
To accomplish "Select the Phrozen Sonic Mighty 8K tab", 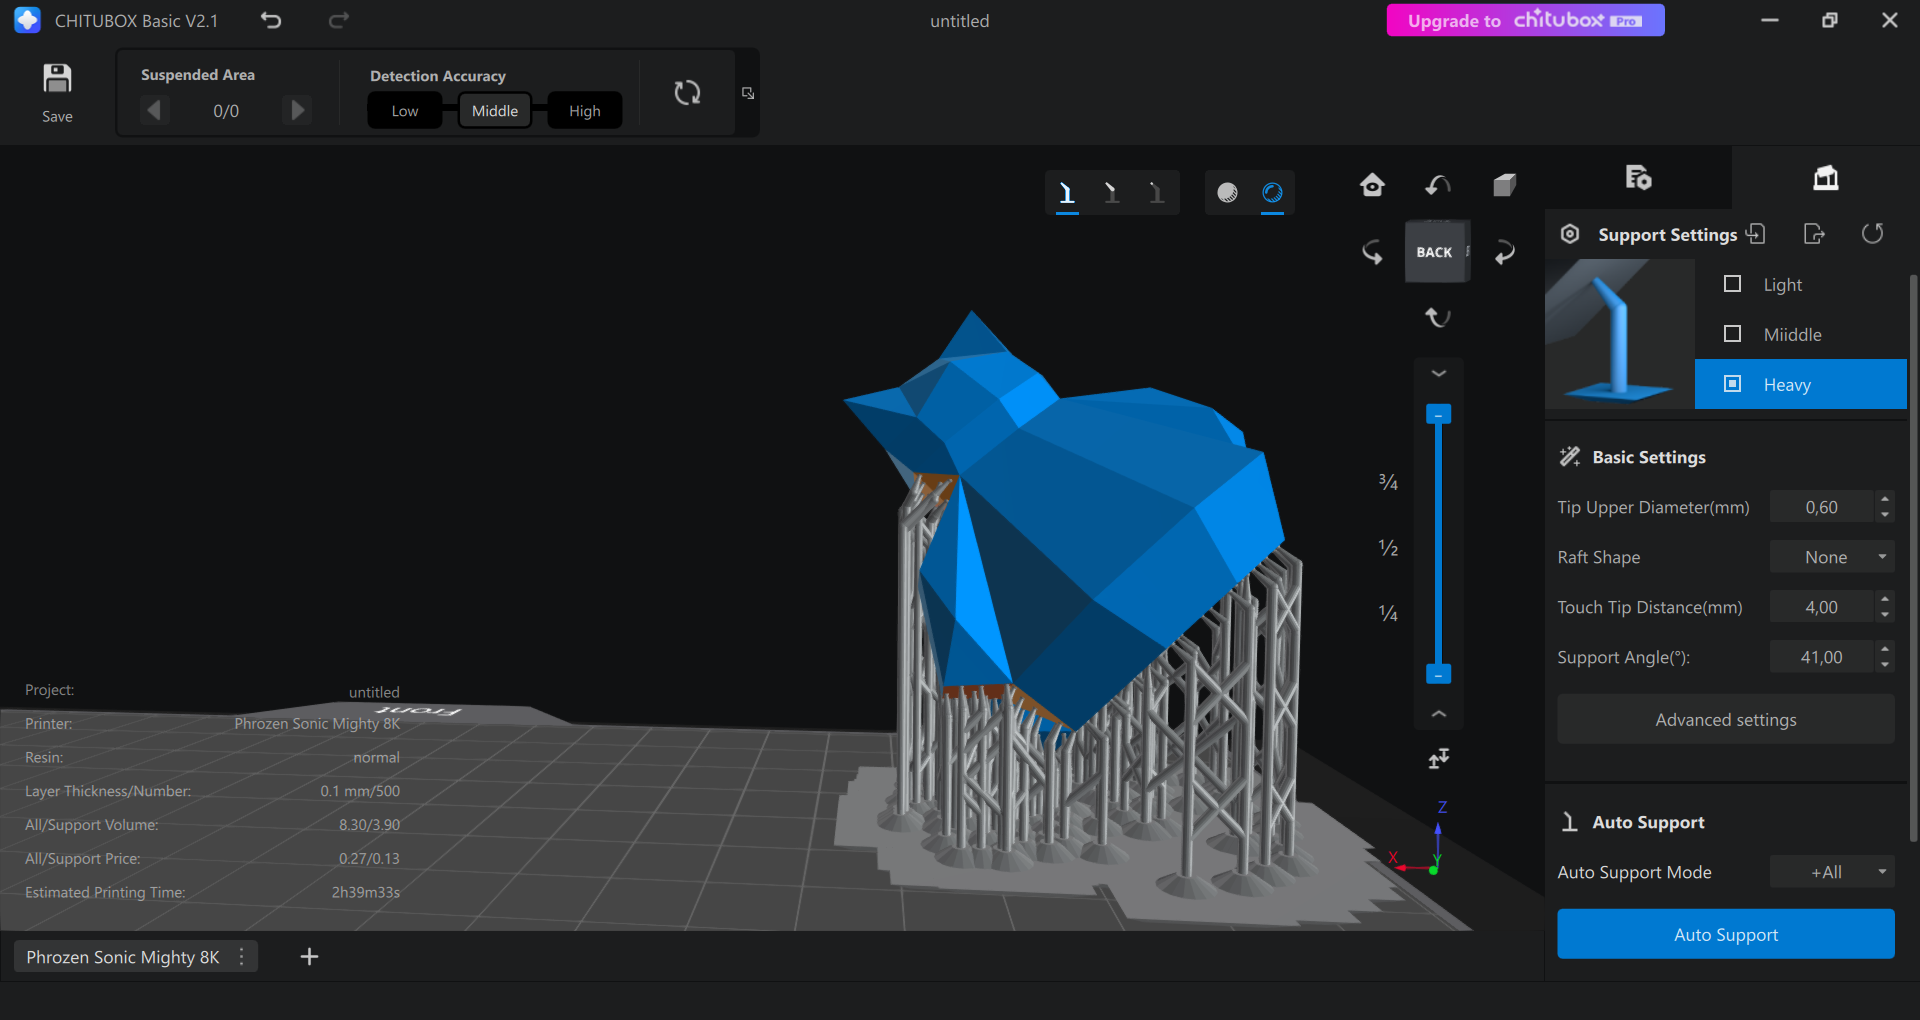I will (x=123, y=957).
